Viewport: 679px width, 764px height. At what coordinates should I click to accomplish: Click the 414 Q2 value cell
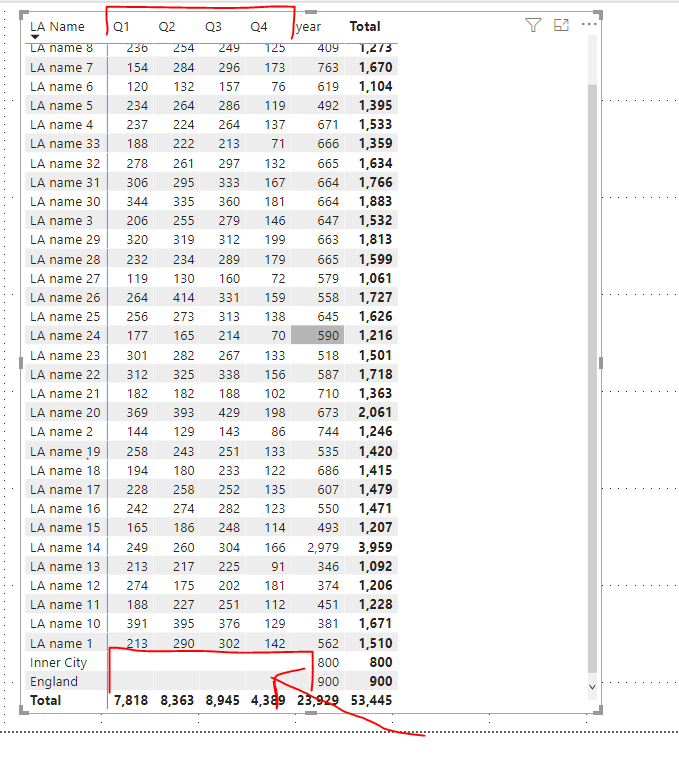[x=183, y=297]
